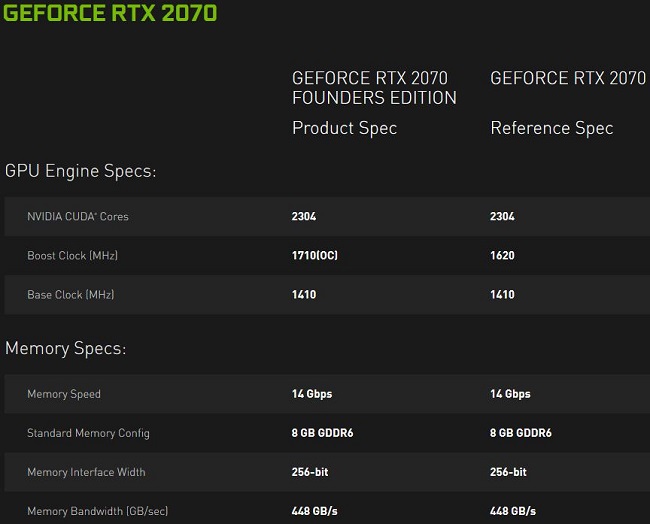Click the GEFORCE RTX 2070 green title

point(110,13)
